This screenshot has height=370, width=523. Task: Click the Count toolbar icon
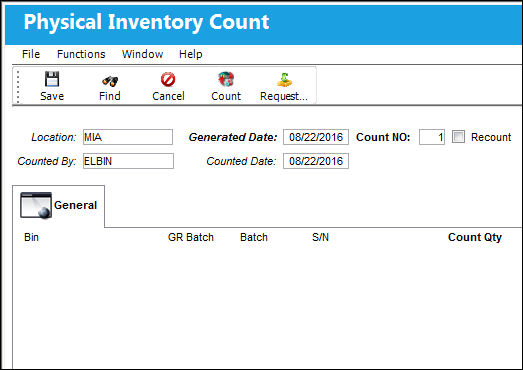(x=226, y=79)
